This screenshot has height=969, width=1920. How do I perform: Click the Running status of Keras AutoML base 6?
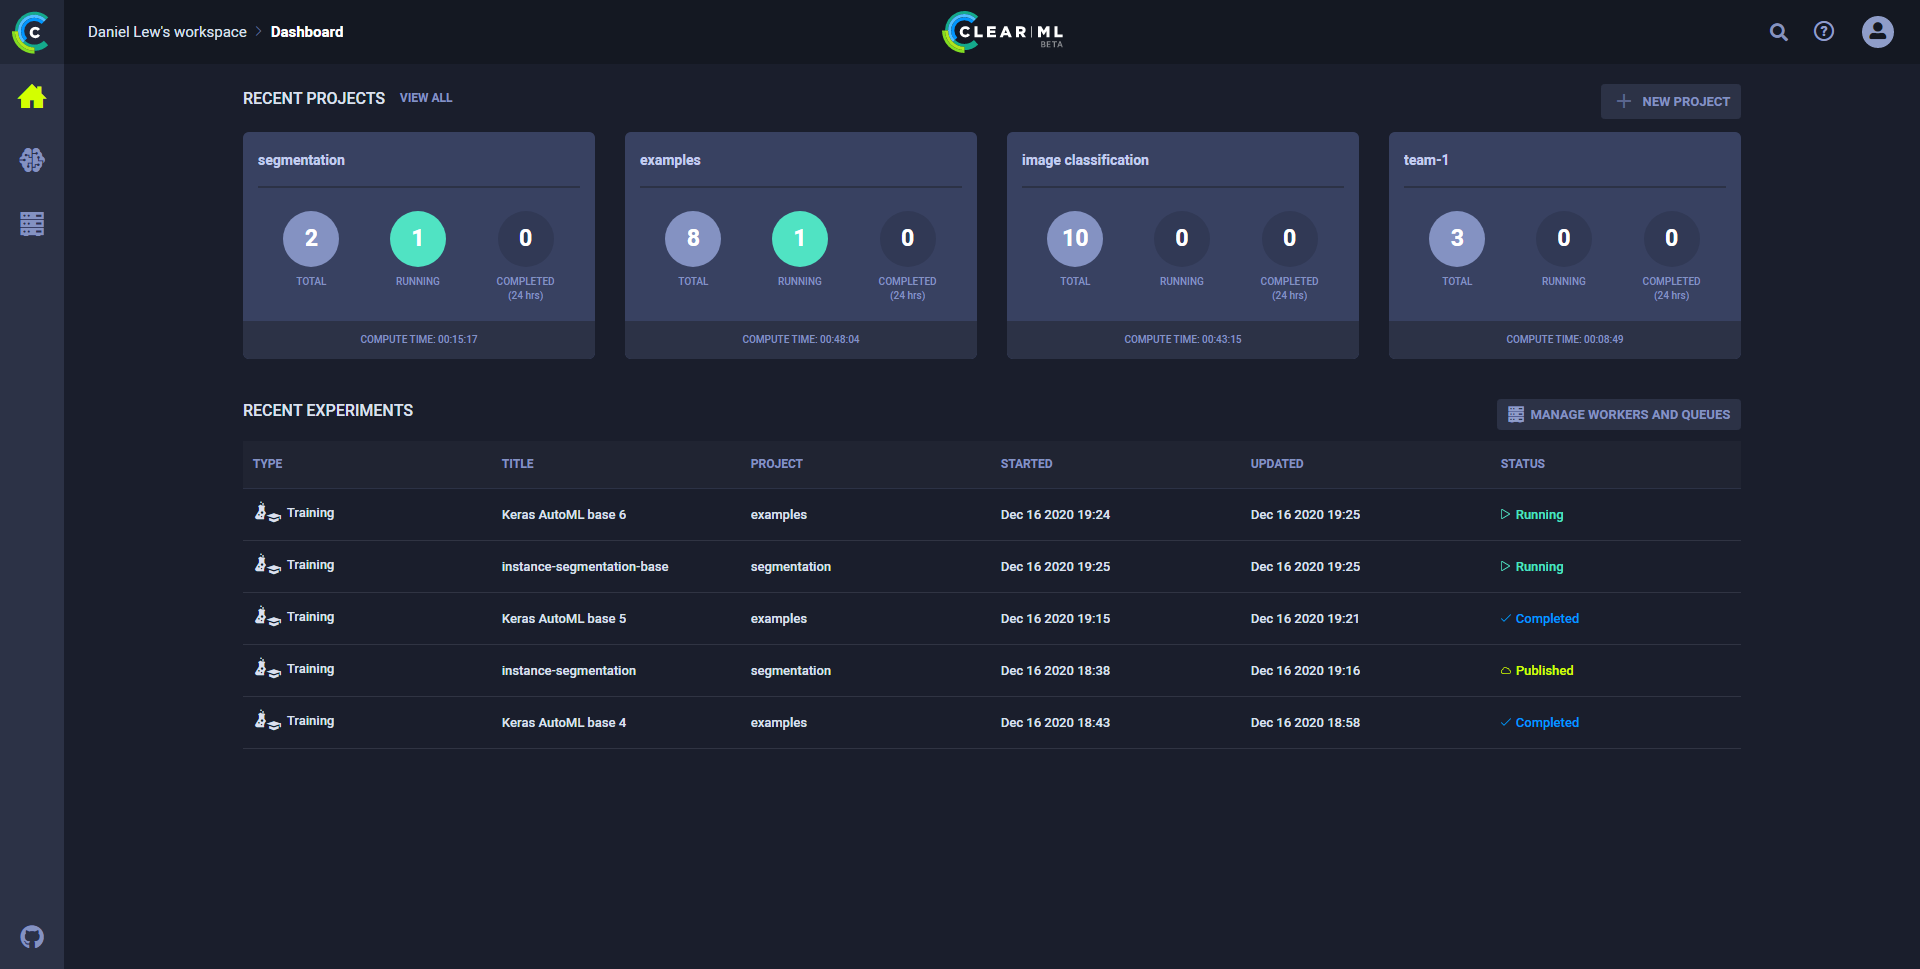point(1532,515)
